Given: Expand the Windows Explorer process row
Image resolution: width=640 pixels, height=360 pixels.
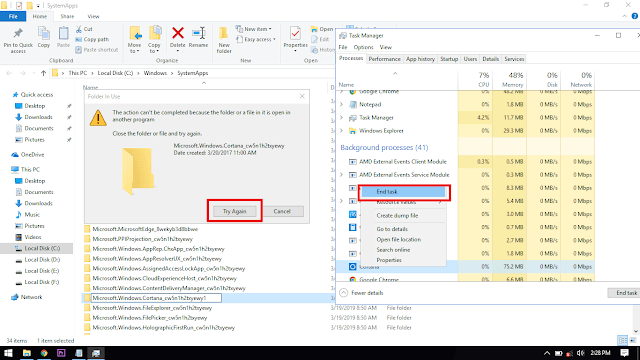Looking at the screenshot, I should pos(342,131).
